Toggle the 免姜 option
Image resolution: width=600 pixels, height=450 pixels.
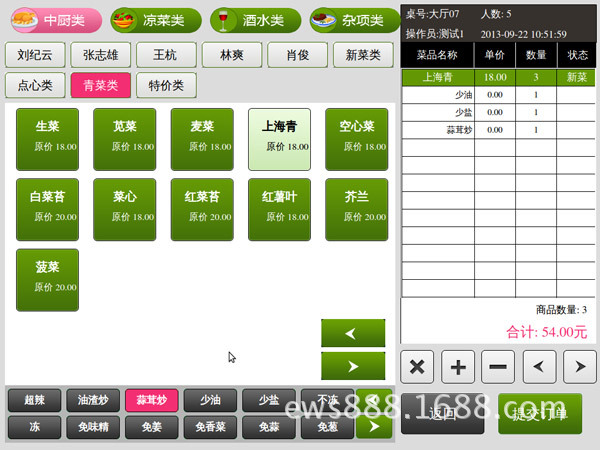coord(152,427)
